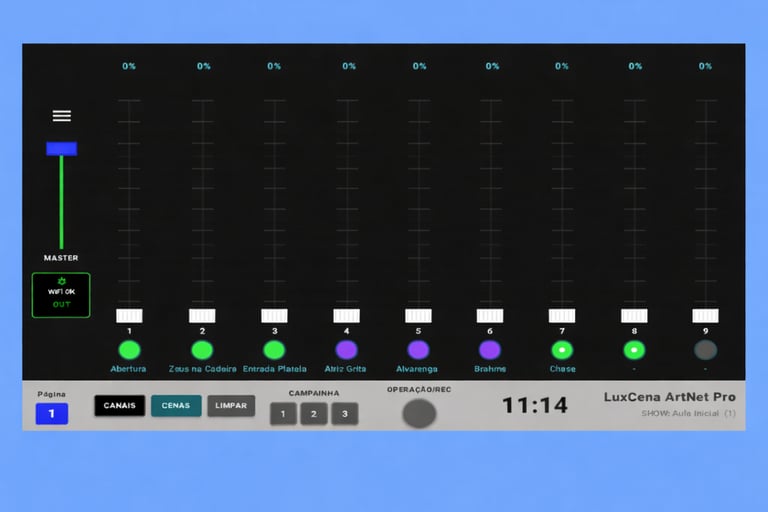The height and width of the screenshot is (512, 768).
Task: Open the Página 1 page selector
Action: tap(52, 414)
